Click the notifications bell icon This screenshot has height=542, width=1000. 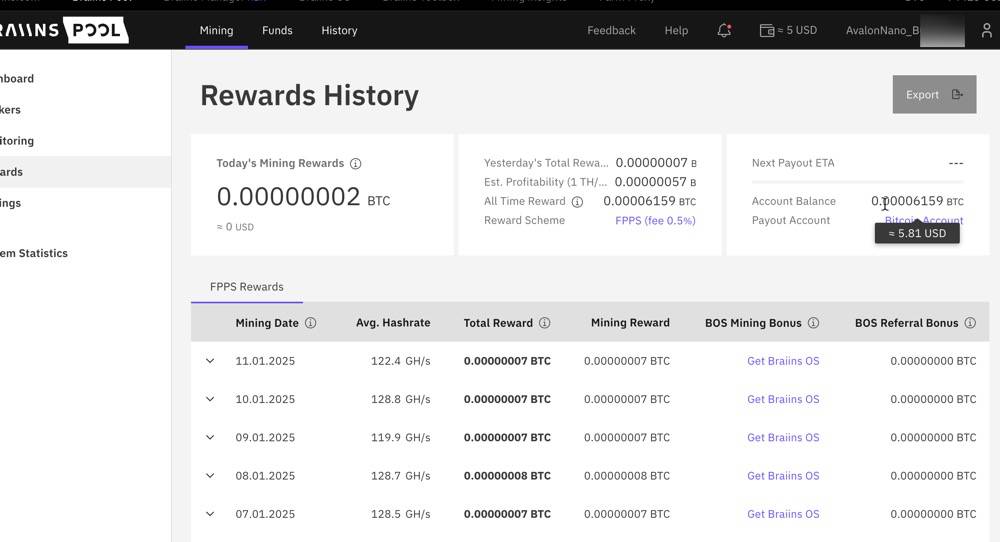[724, 31]
